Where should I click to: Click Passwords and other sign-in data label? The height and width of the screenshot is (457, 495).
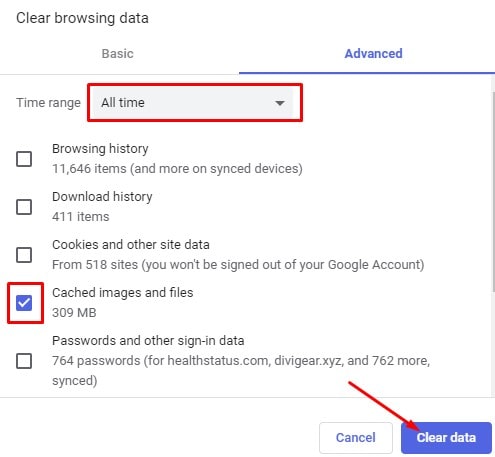(x=148, y=341)
